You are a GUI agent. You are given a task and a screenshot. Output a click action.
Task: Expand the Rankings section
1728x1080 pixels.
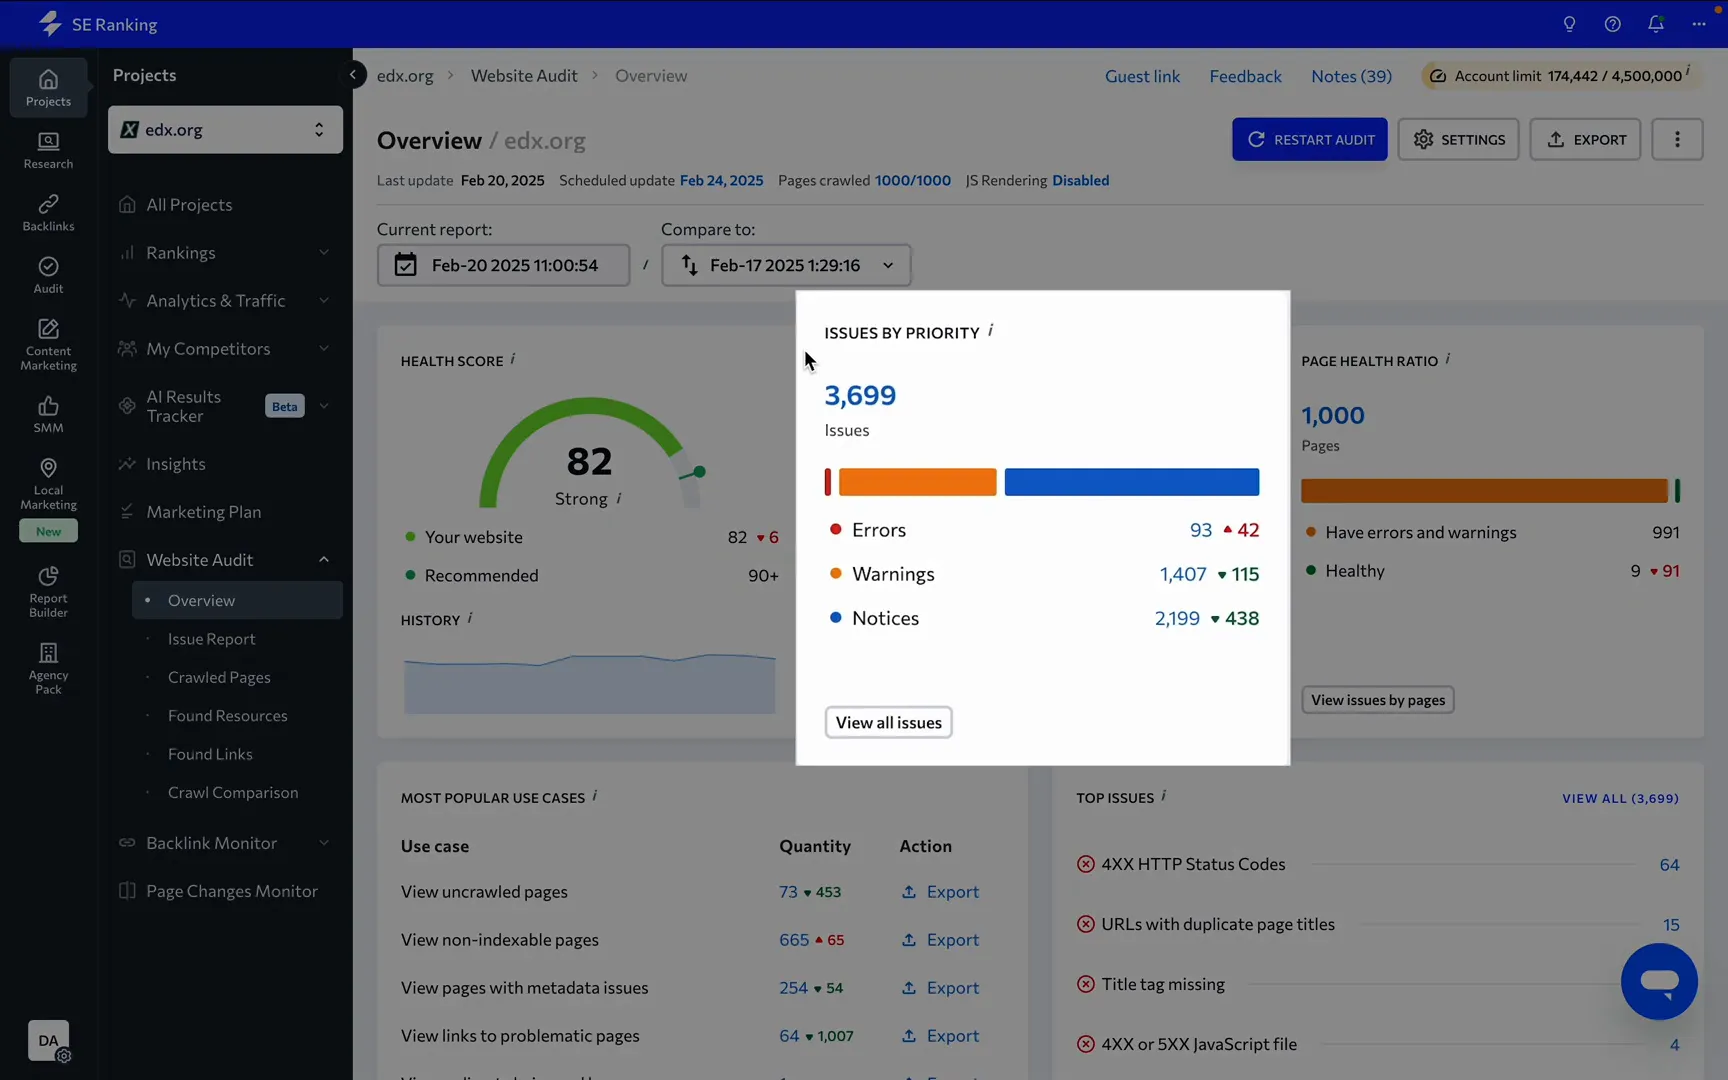click(323, 252)
